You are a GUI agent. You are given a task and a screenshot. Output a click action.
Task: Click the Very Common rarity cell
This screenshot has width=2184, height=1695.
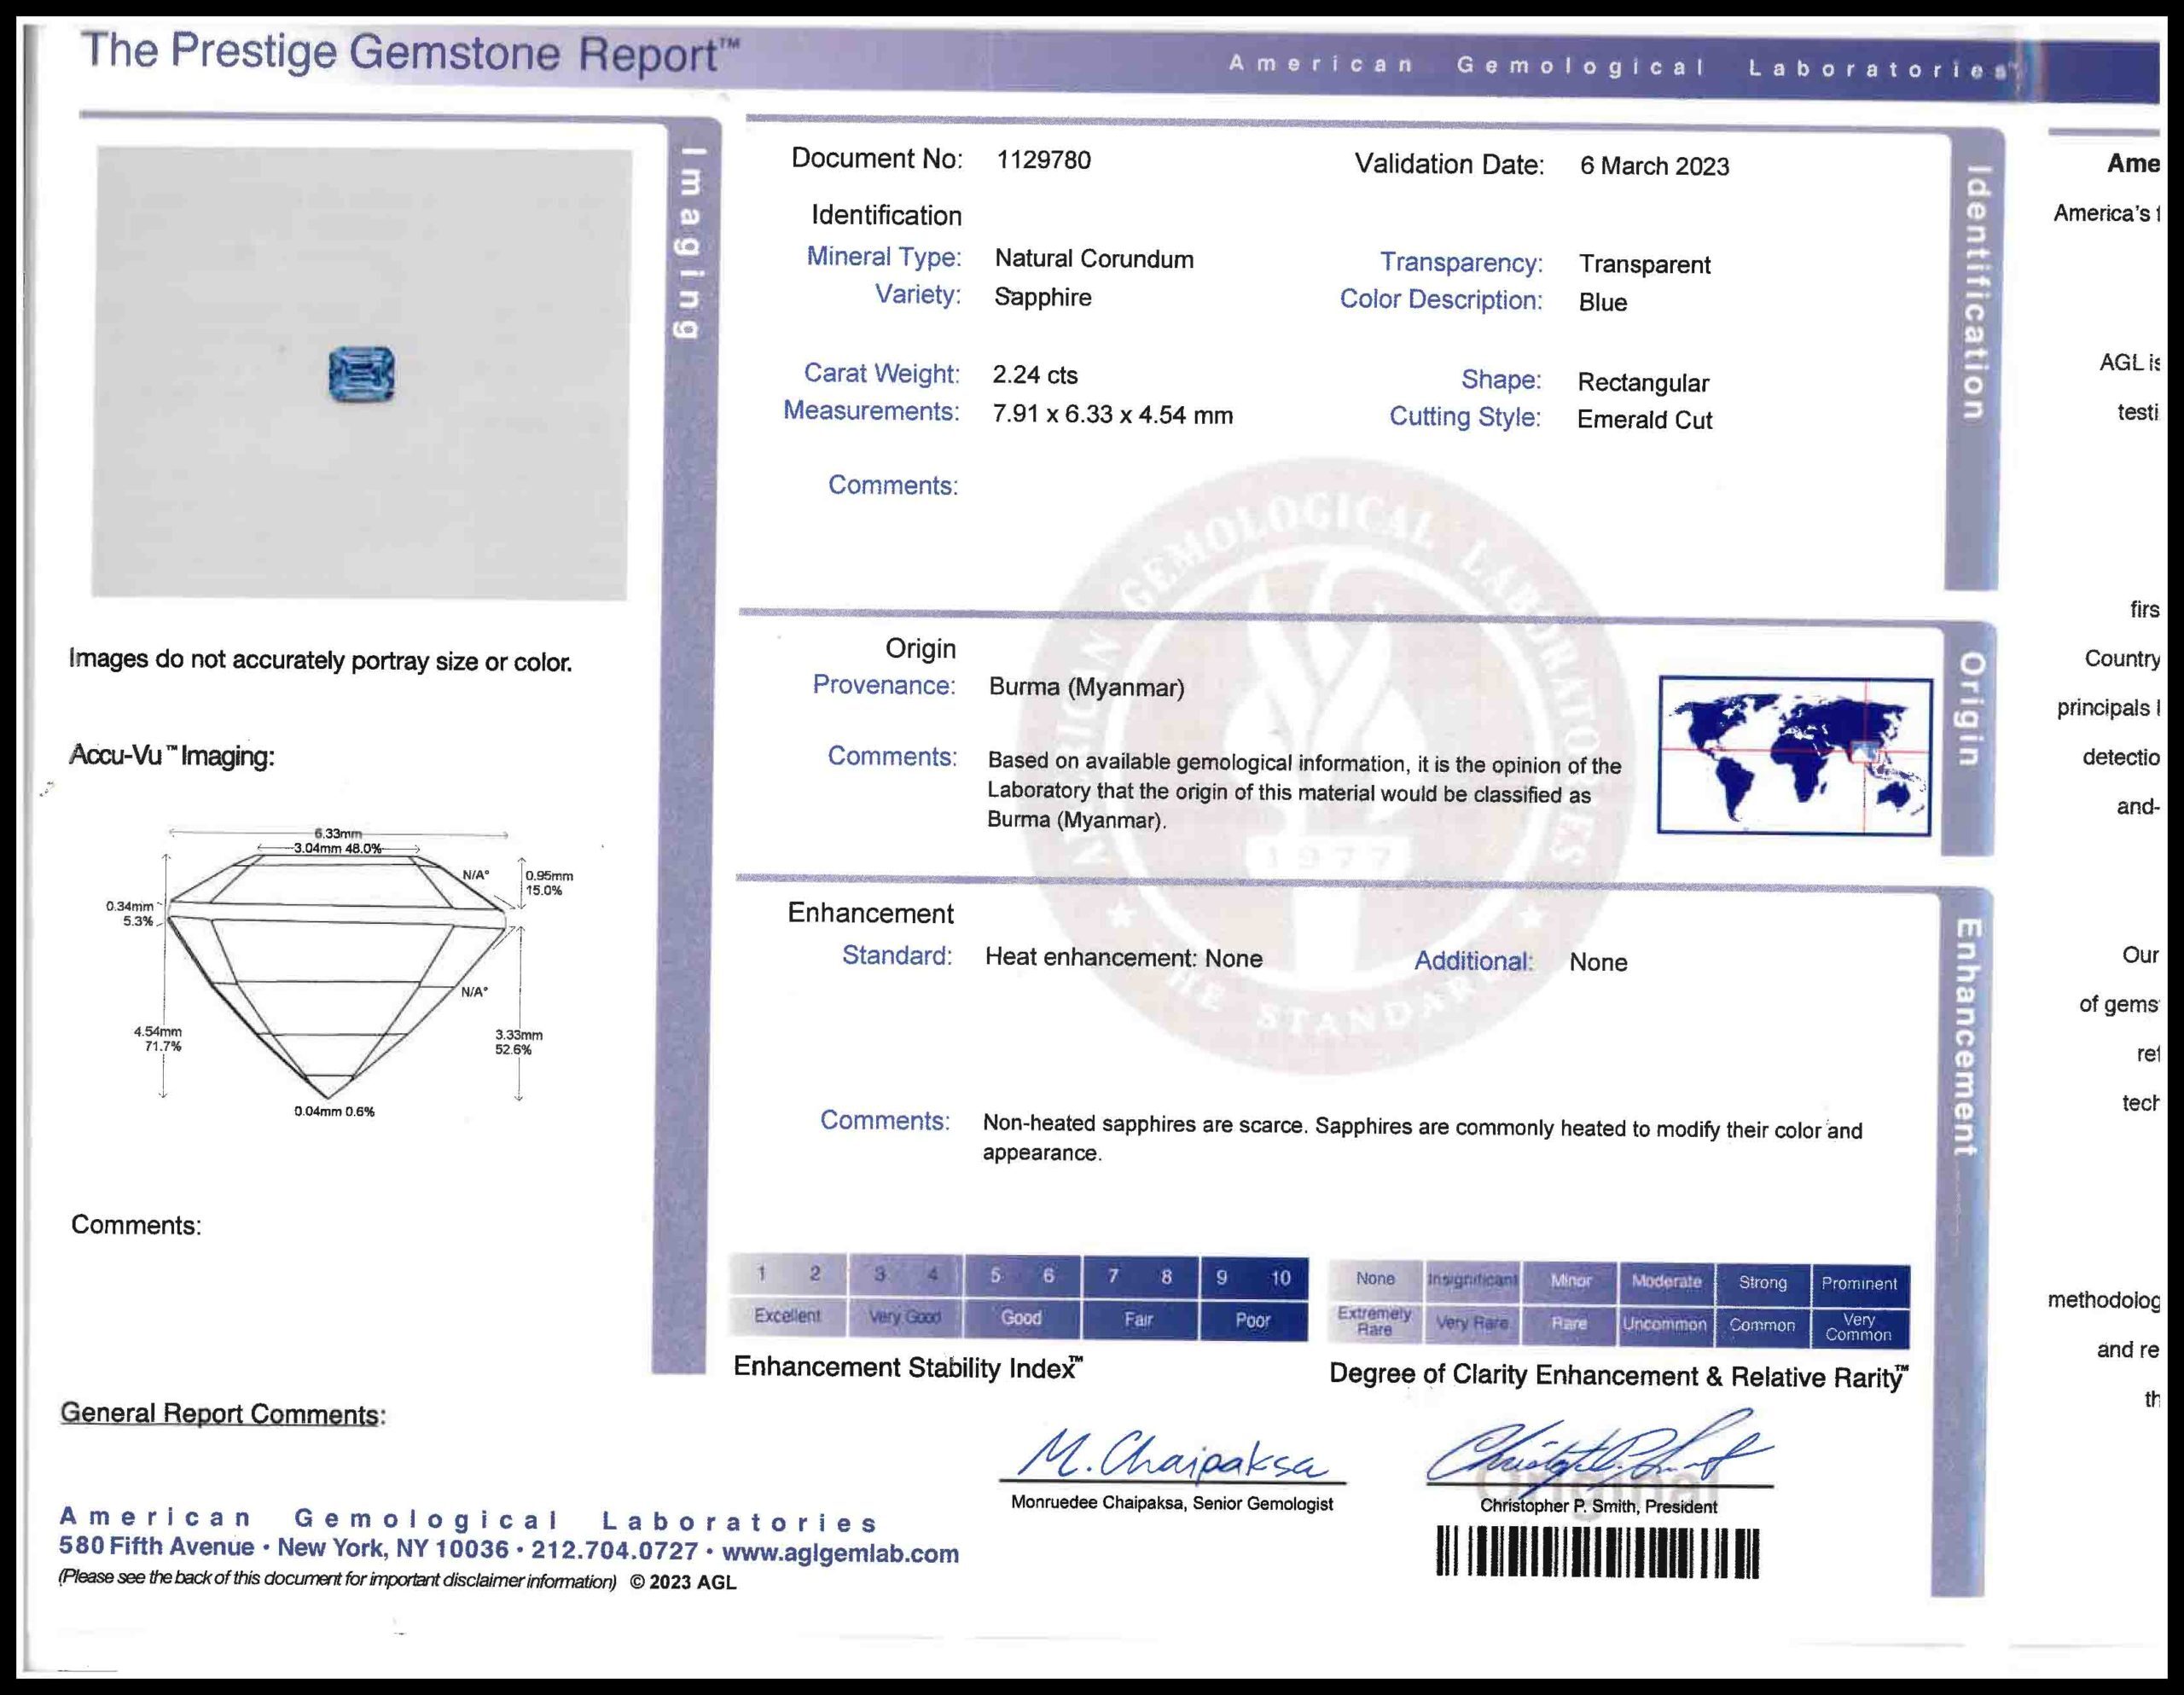1859,1327
